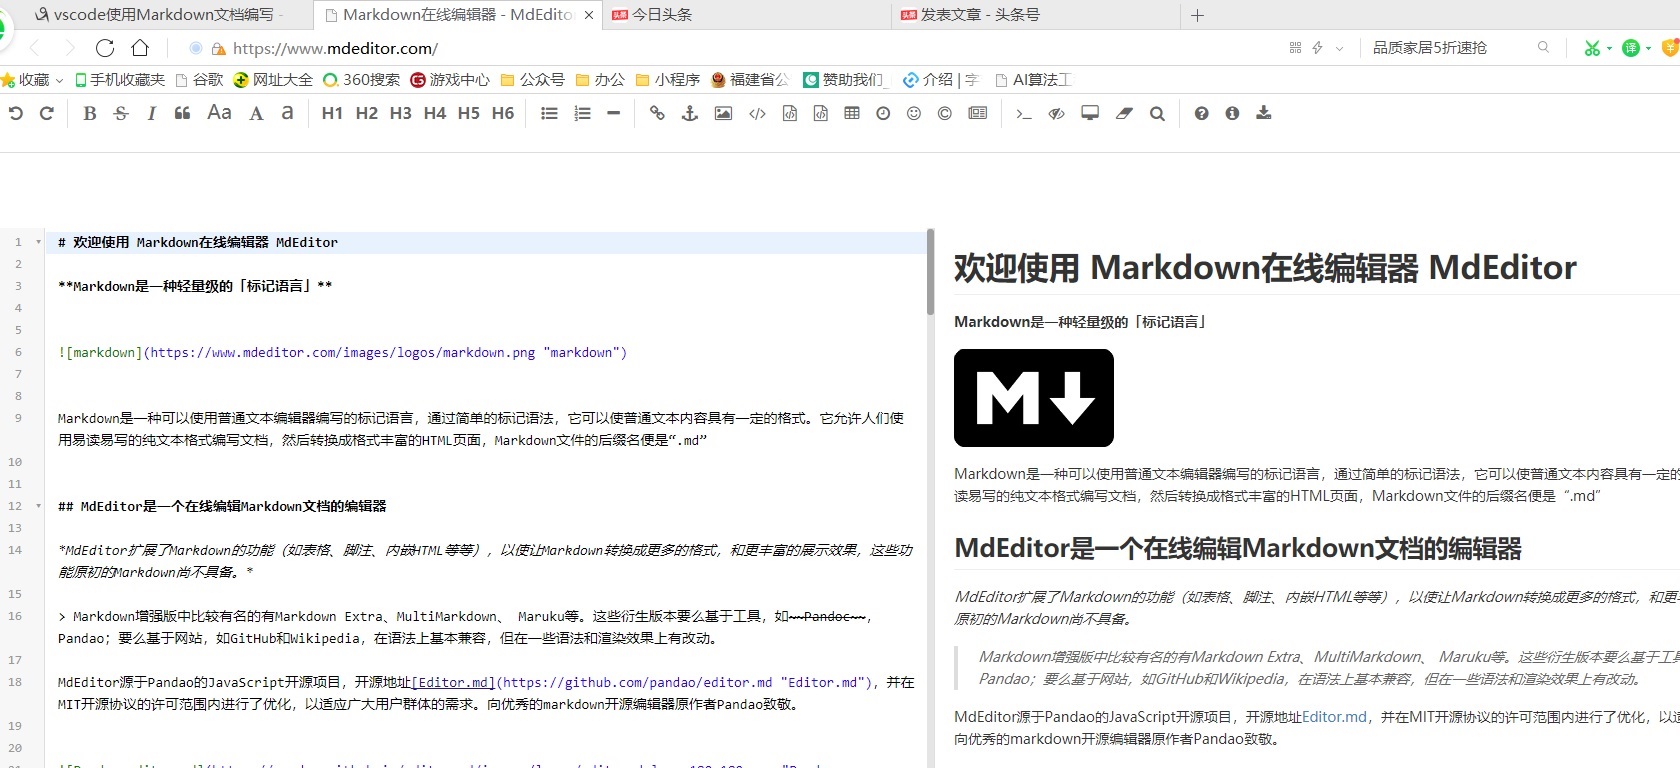Expand the 收藏 favorites dropdown
The width and height of the screenshot is (1680, 768).
(33, 80)
